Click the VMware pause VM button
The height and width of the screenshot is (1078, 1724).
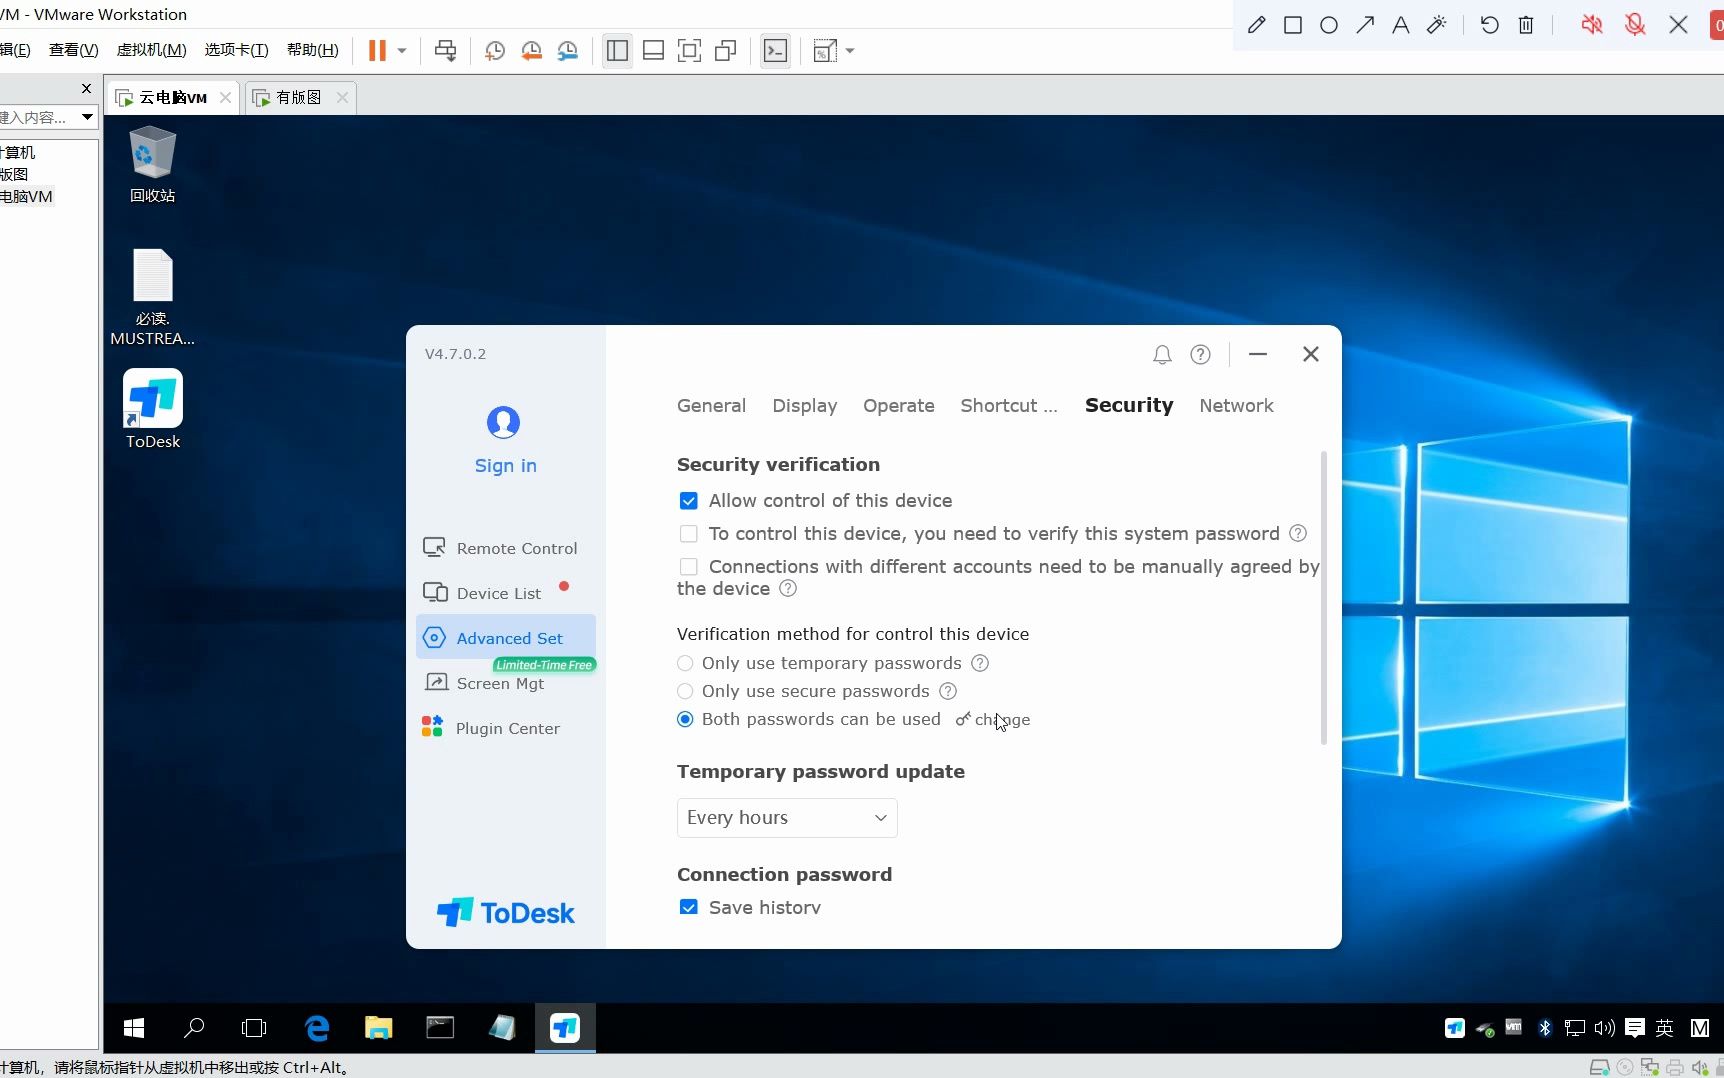pos(377,51)
